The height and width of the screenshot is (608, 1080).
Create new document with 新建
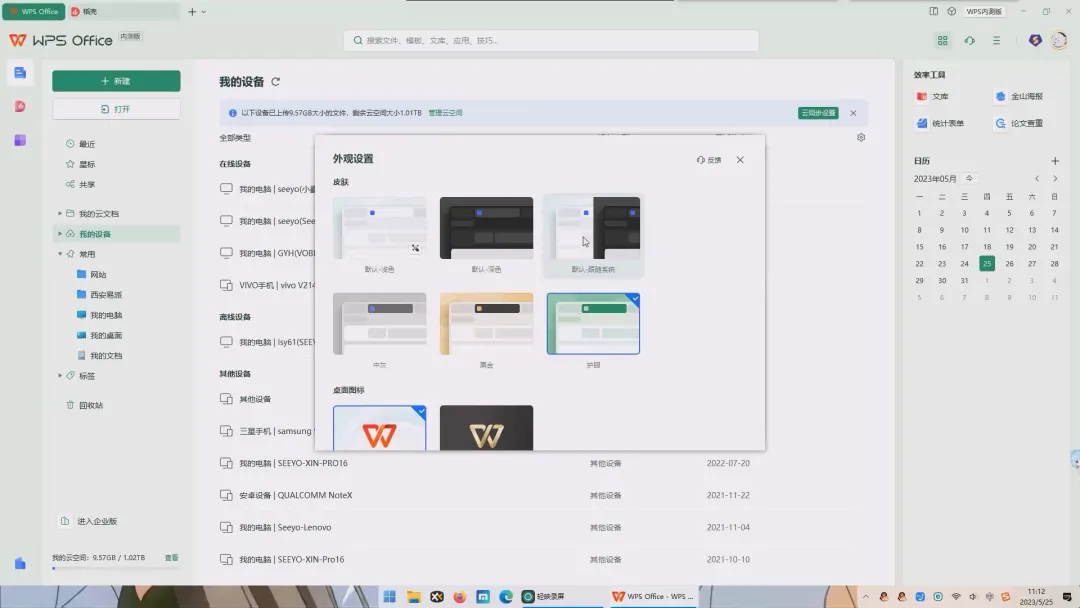click(116, 81)
